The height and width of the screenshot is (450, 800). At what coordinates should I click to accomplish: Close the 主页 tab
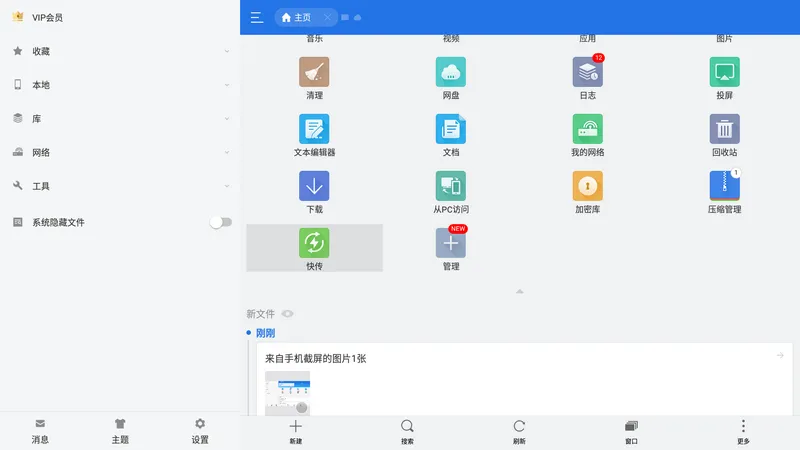click(x=327, y=17)
